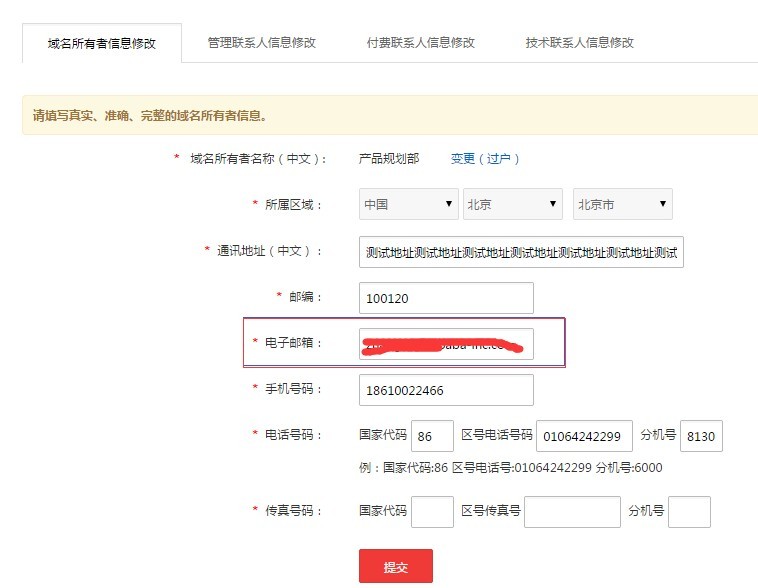Screen dimensions: 758x588
Task: Click the phone 国家代码 field containing 86
Action: pos(432,436)
